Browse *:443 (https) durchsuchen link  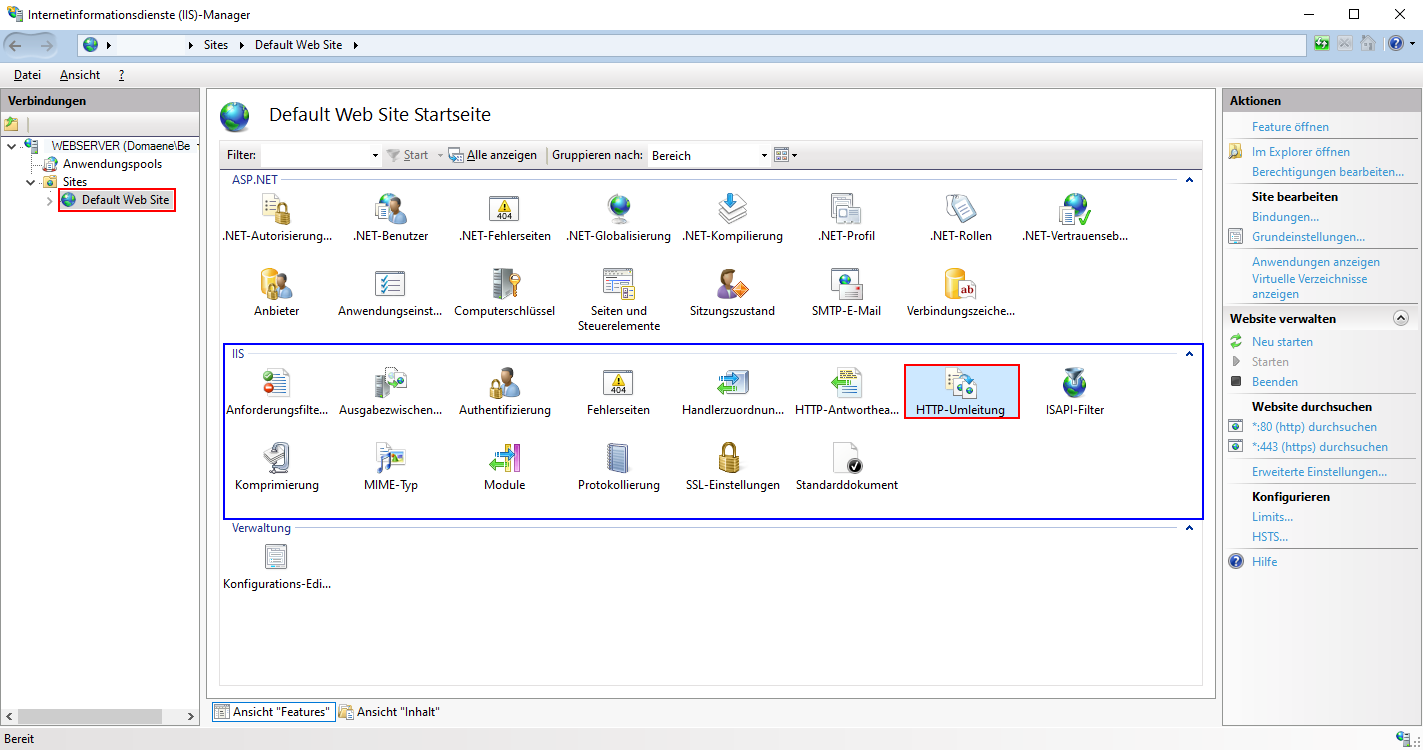(1319, 447)
